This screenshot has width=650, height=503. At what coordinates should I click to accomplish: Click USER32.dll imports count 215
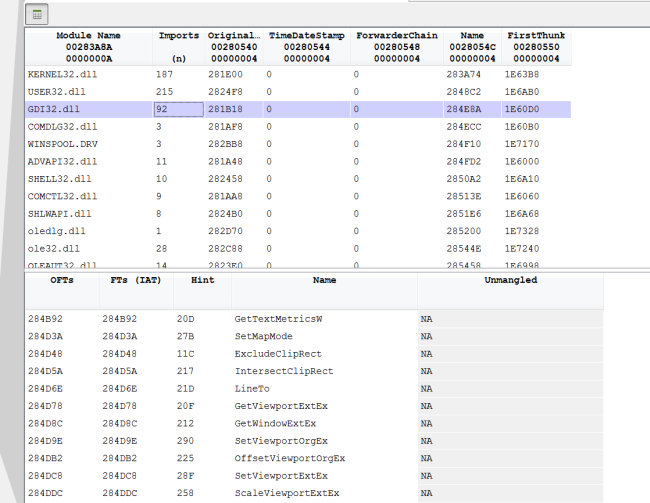[165, 92]
